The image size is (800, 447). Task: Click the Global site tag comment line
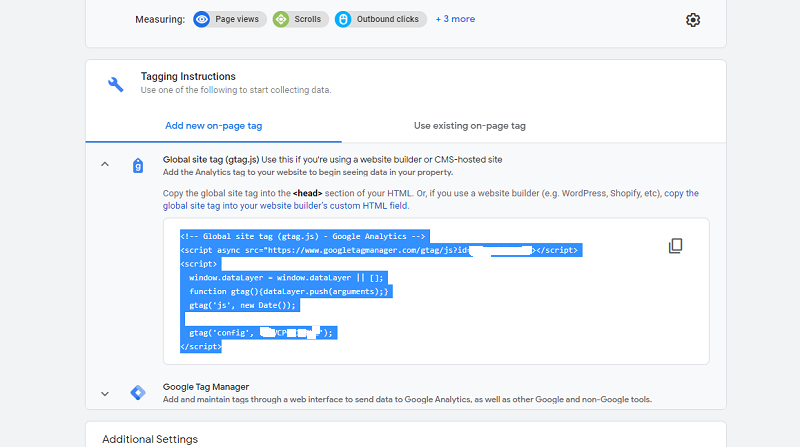(305, 236)
